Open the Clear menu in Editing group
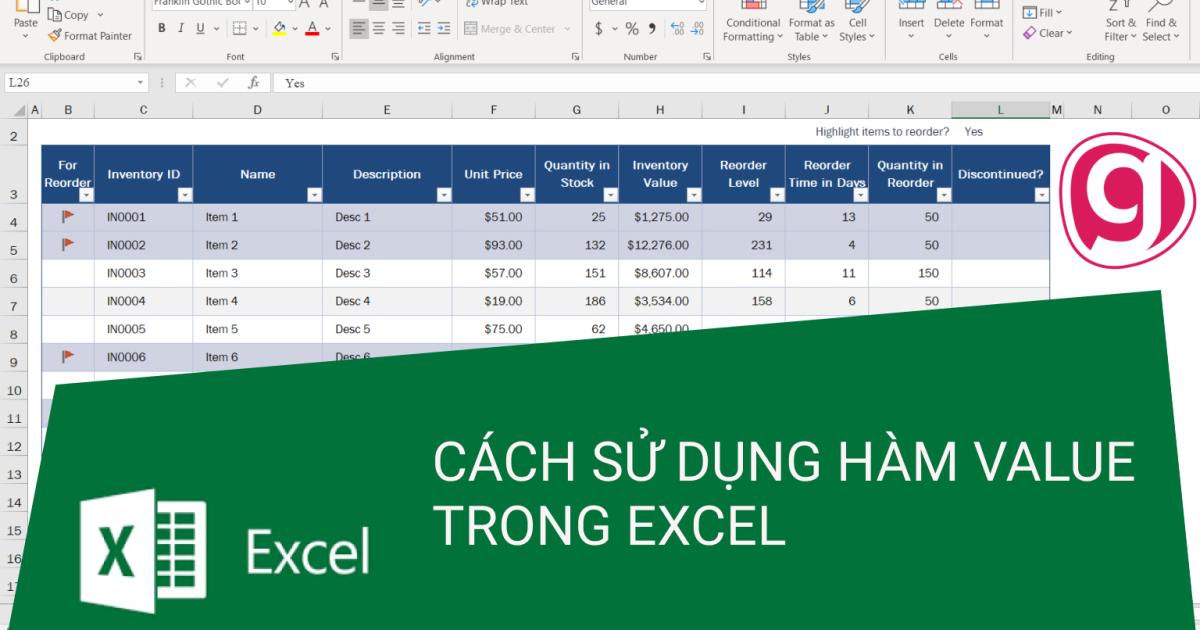 pyautogui.click(x=1050, y=33)
